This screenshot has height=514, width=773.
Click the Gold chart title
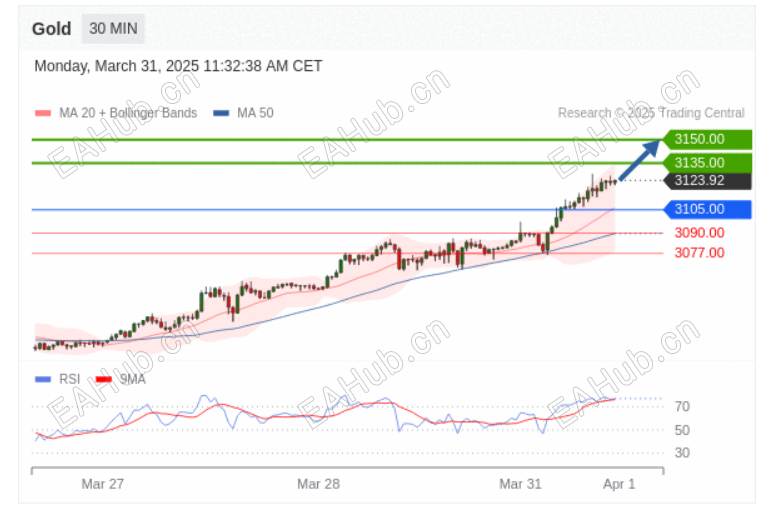click(x=51, y=29)
